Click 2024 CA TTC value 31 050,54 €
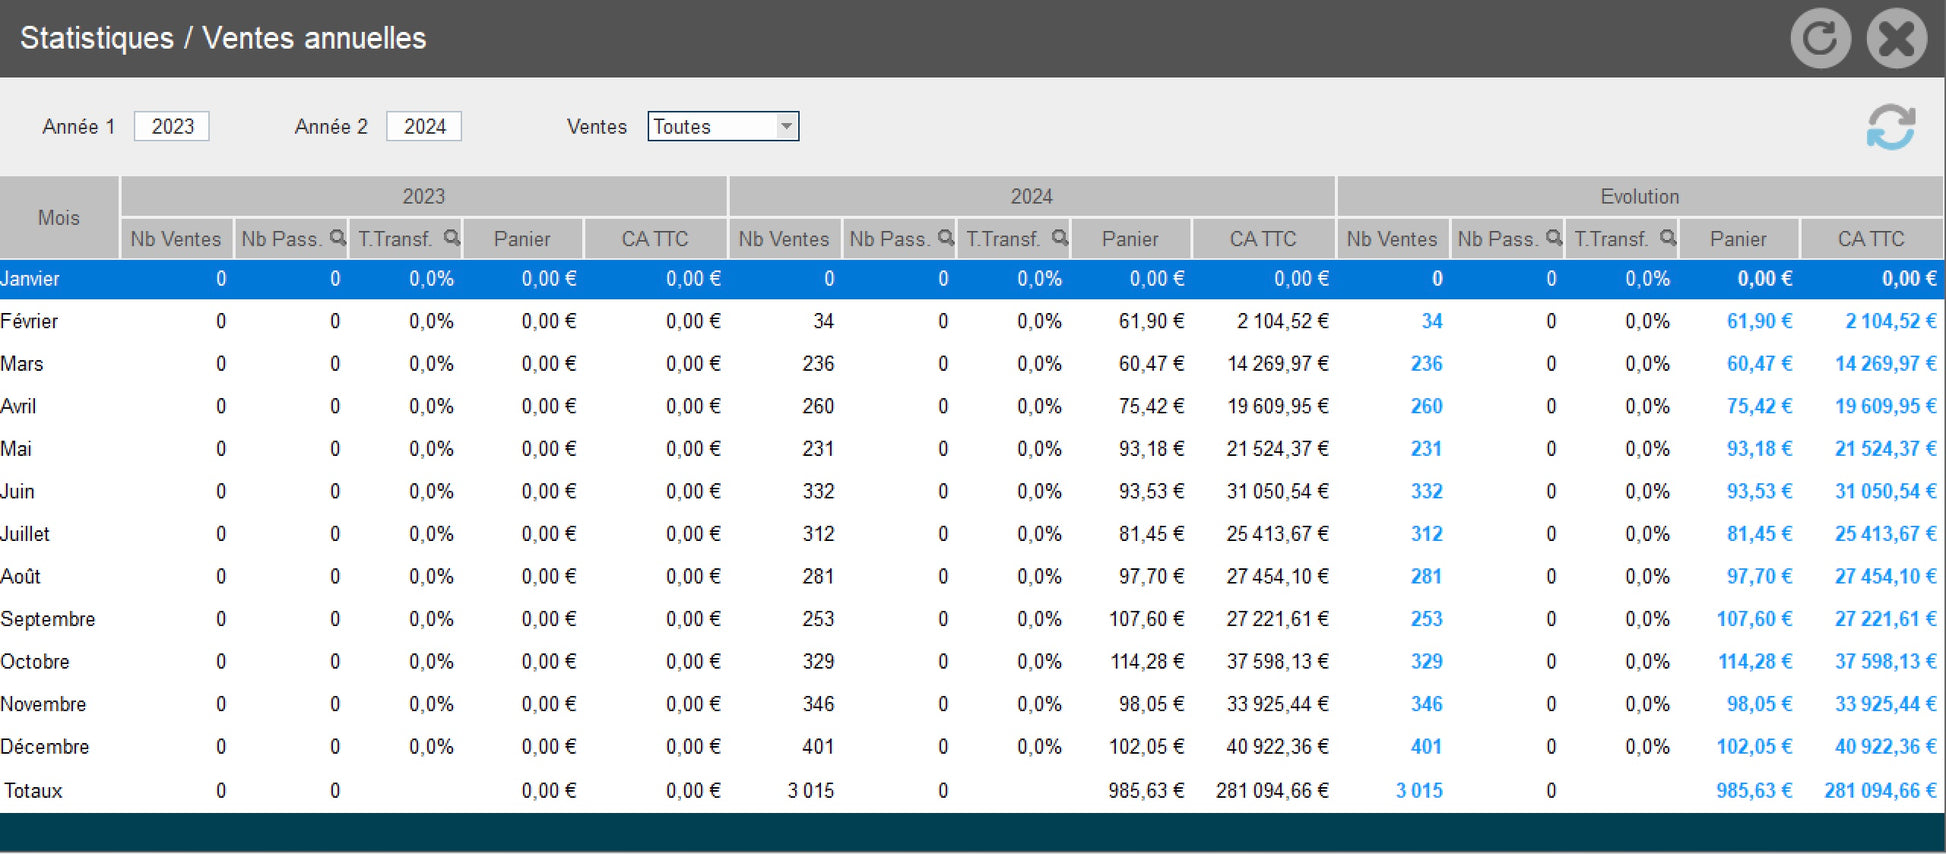Viewport: 1946px width, 854px height. (x=1278, y=491)
